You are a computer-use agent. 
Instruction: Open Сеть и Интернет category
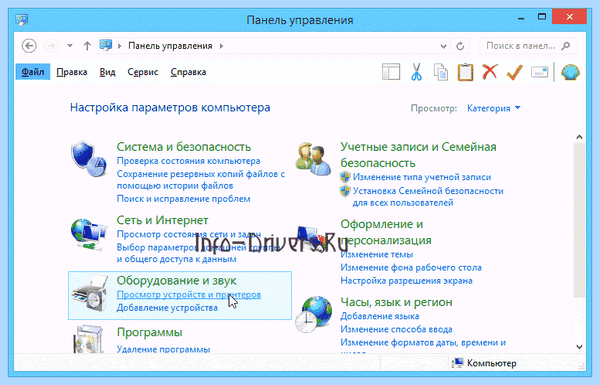[162, 220]
